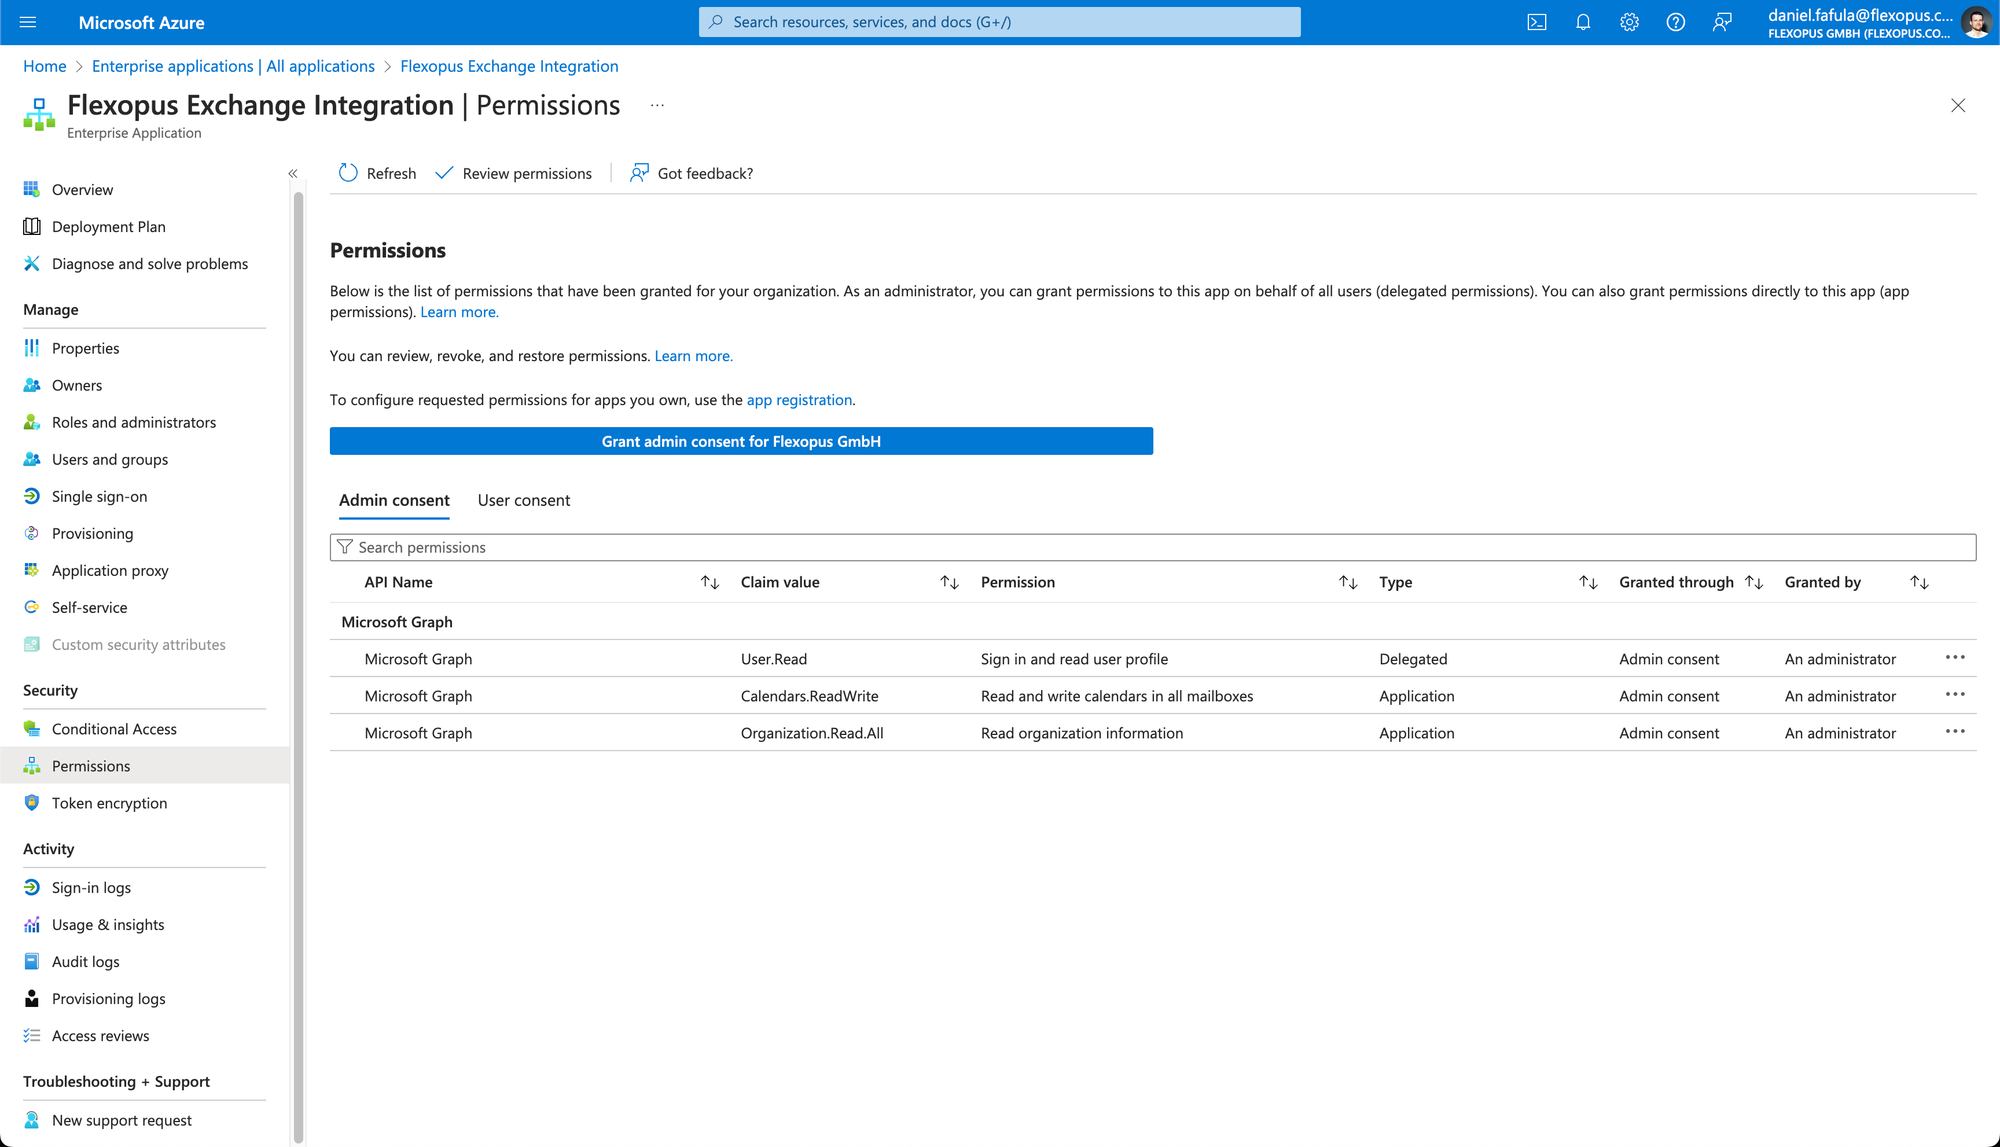The width and height of the screenshot is (2000, 1147).
Task: Click the help question mark icon
Action: point(1676,22)
